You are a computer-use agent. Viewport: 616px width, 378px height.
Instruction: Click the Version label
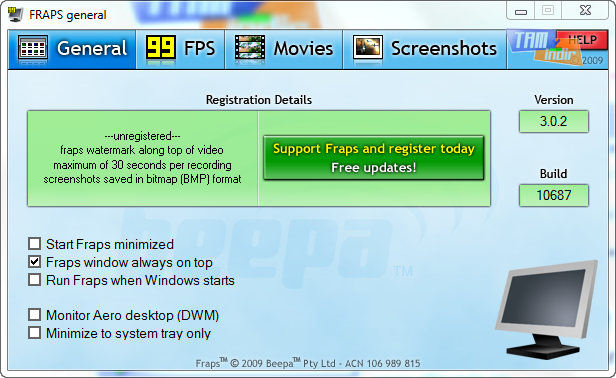coord(554,100)
